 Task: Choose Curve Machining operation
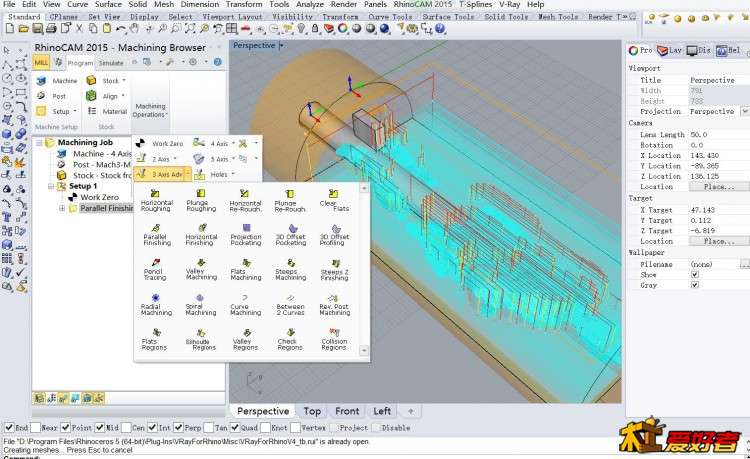(x=245, y=305)
